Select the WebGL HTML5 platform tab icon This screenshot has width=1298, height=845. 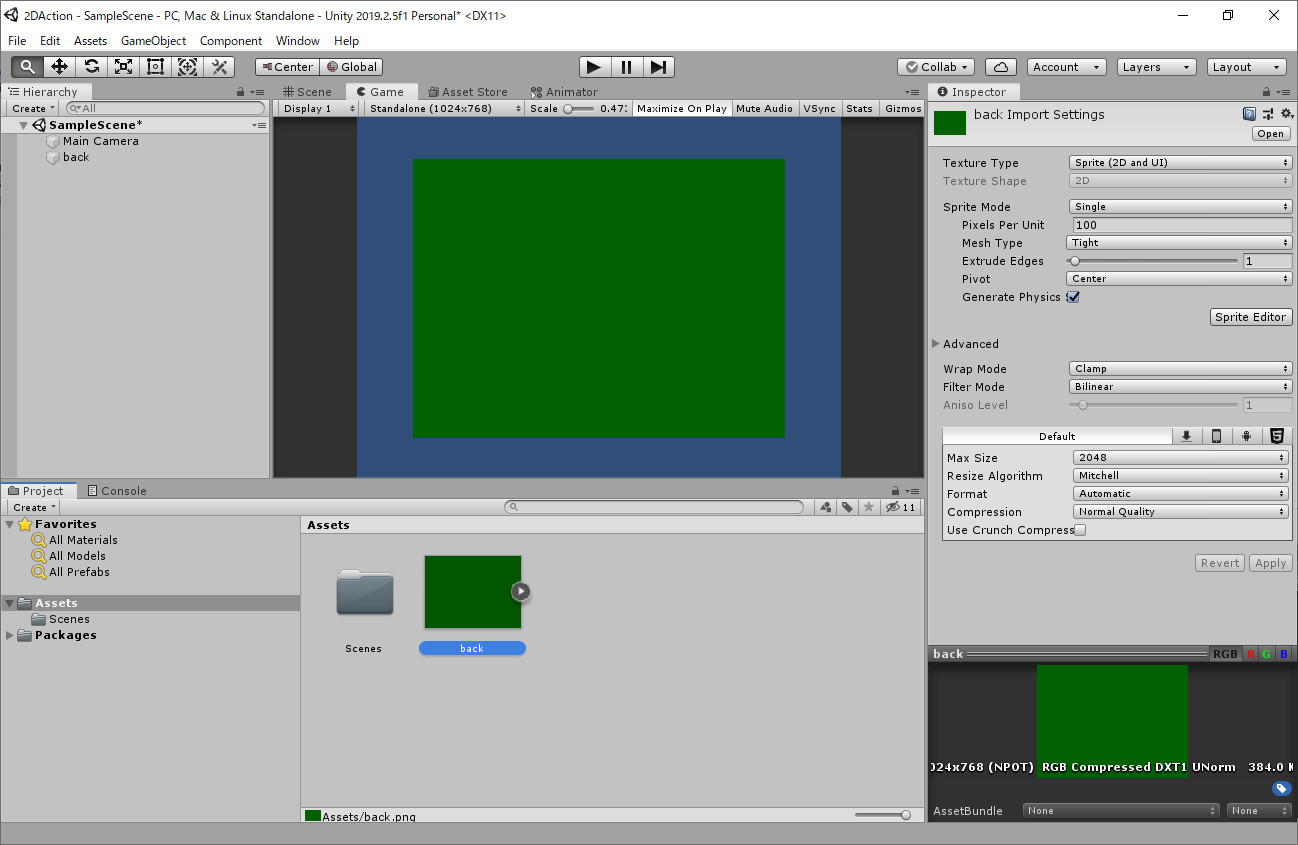pyautogui.click(x=1276, y=436)
